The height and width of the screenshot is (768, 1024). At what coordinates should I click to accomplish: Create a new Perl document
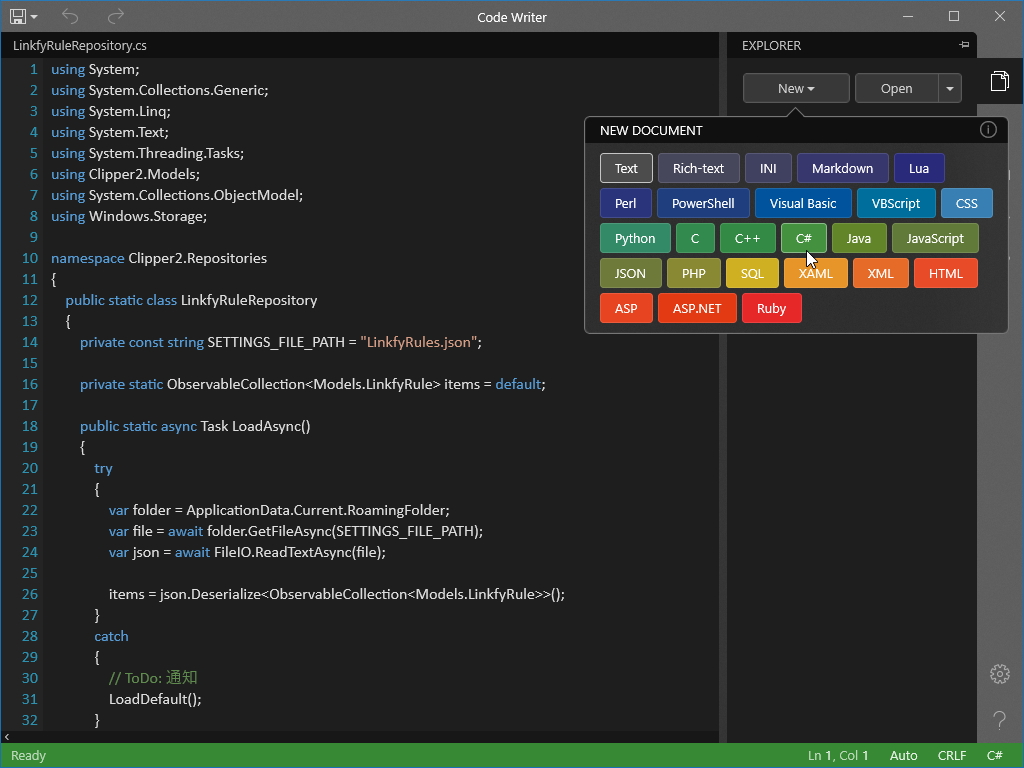tap(626, 203)
